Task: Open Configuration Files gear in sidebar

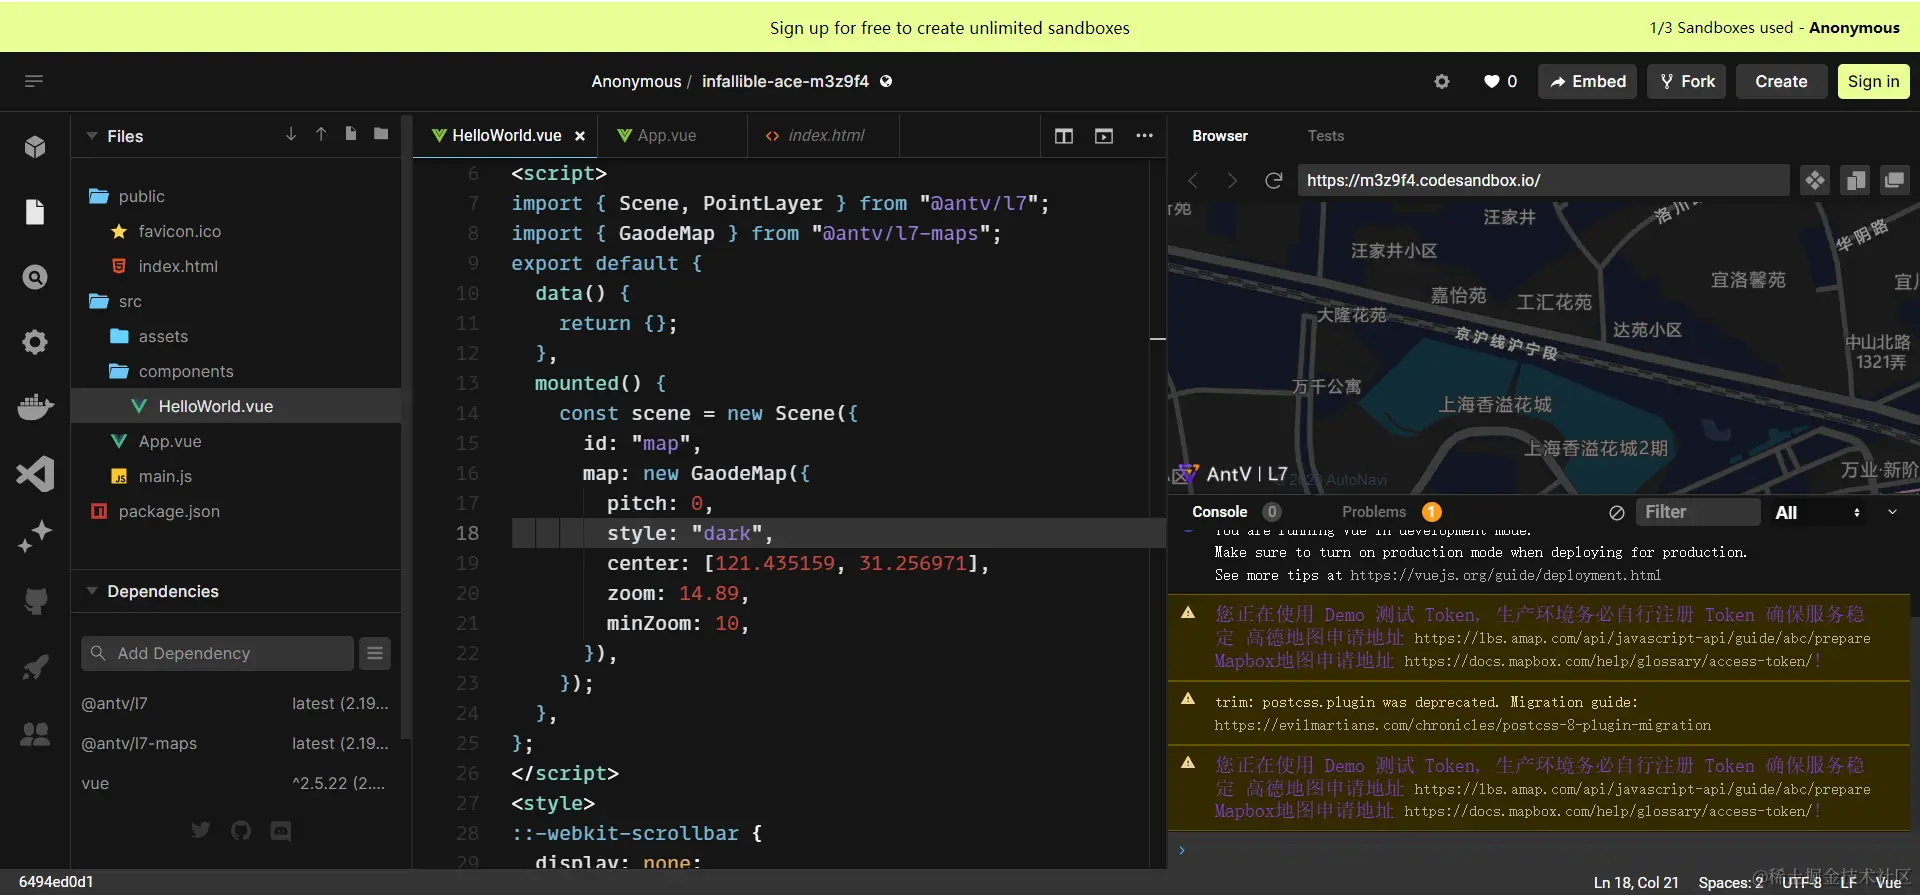Action: (x=35, y=342)
